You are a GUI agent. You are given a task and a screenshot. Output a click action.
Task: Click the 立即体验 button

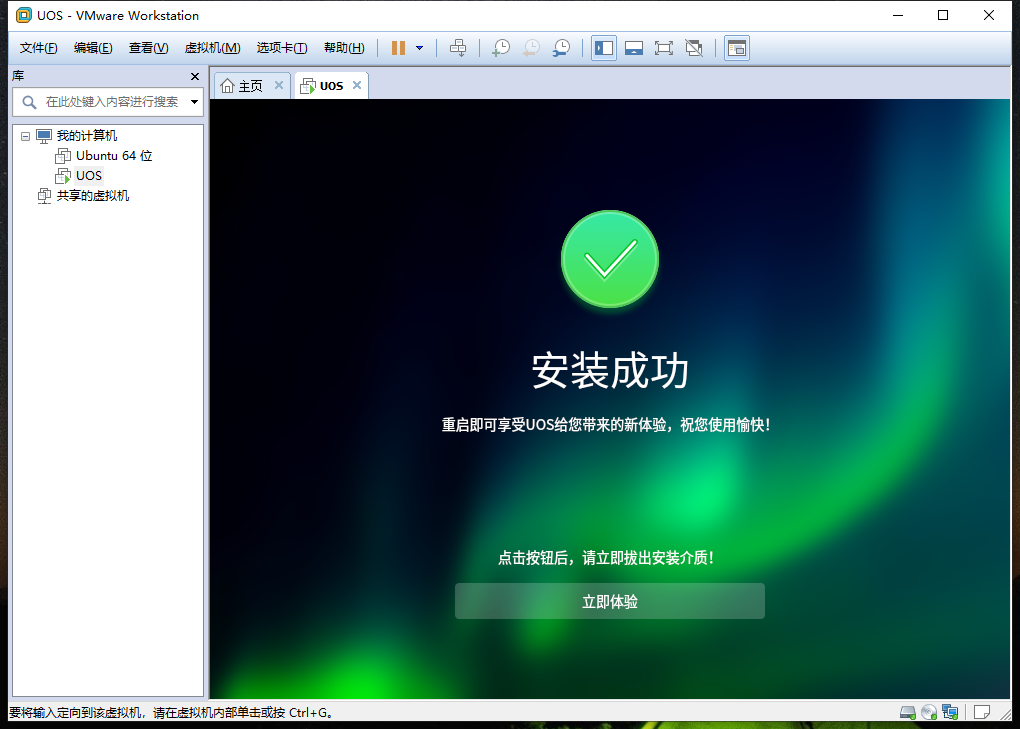coord(609,600)
